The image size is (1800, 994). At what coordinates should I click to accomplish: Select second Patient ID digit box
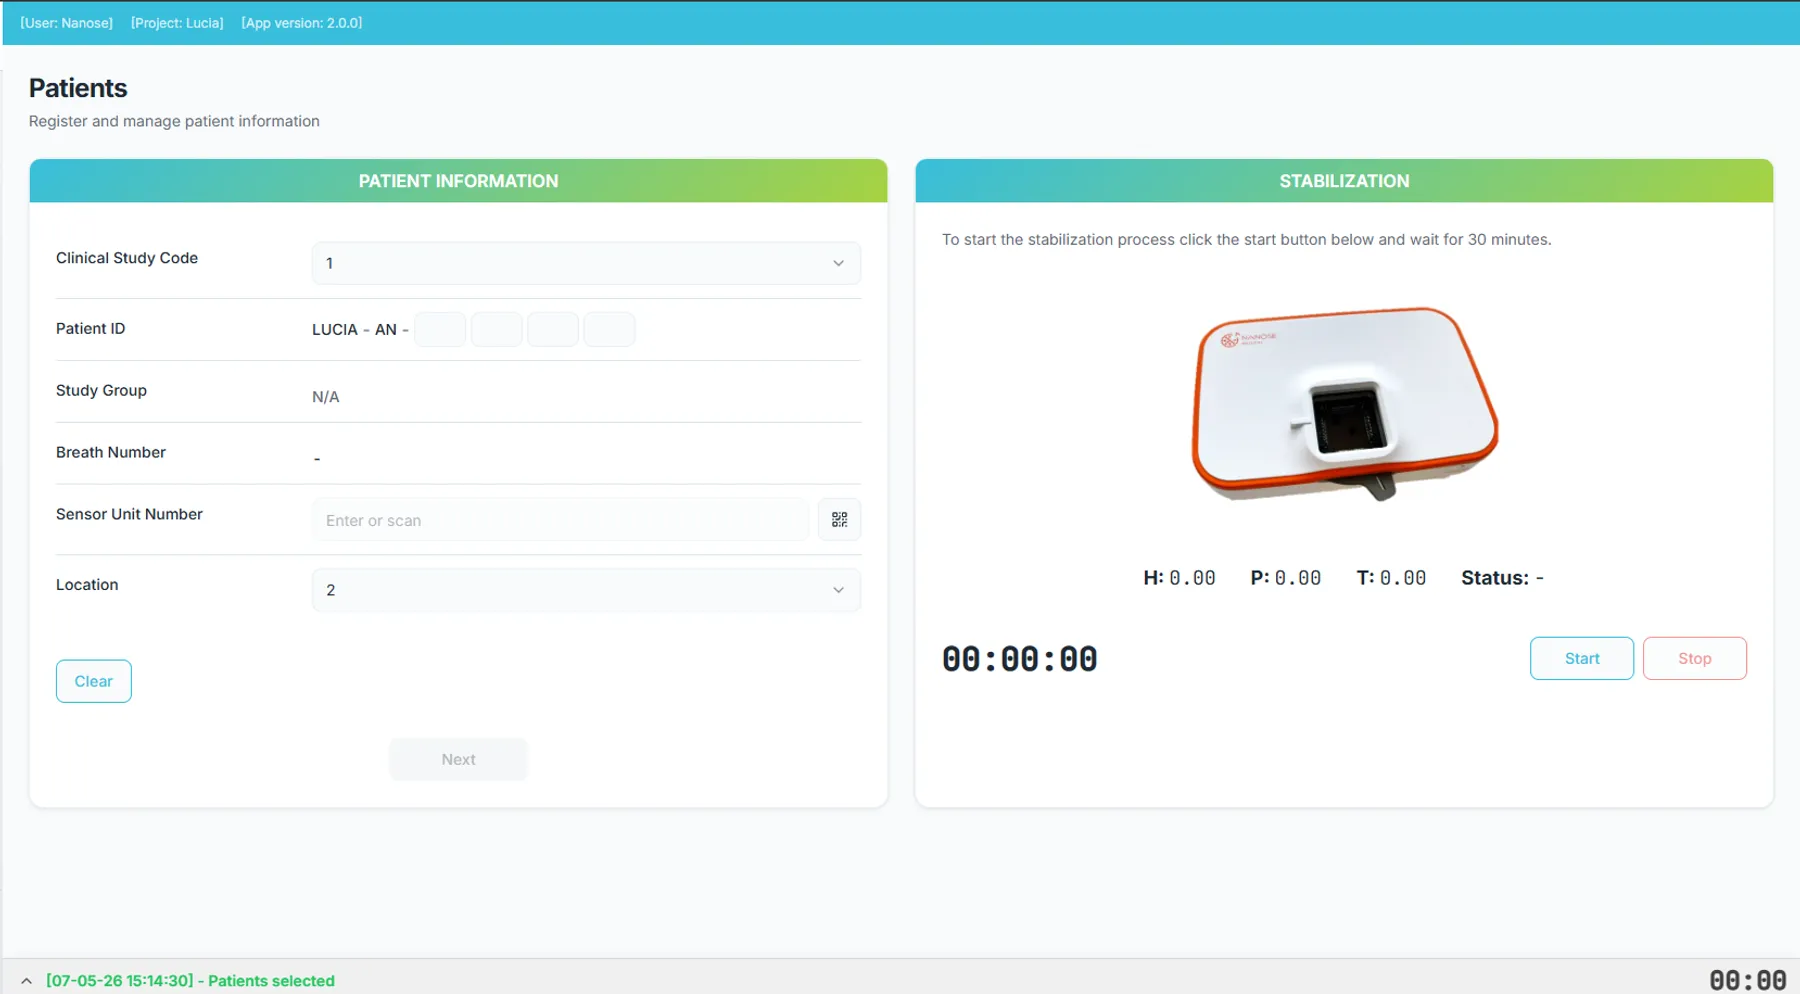pyautogui.click(x=496, y=329)
